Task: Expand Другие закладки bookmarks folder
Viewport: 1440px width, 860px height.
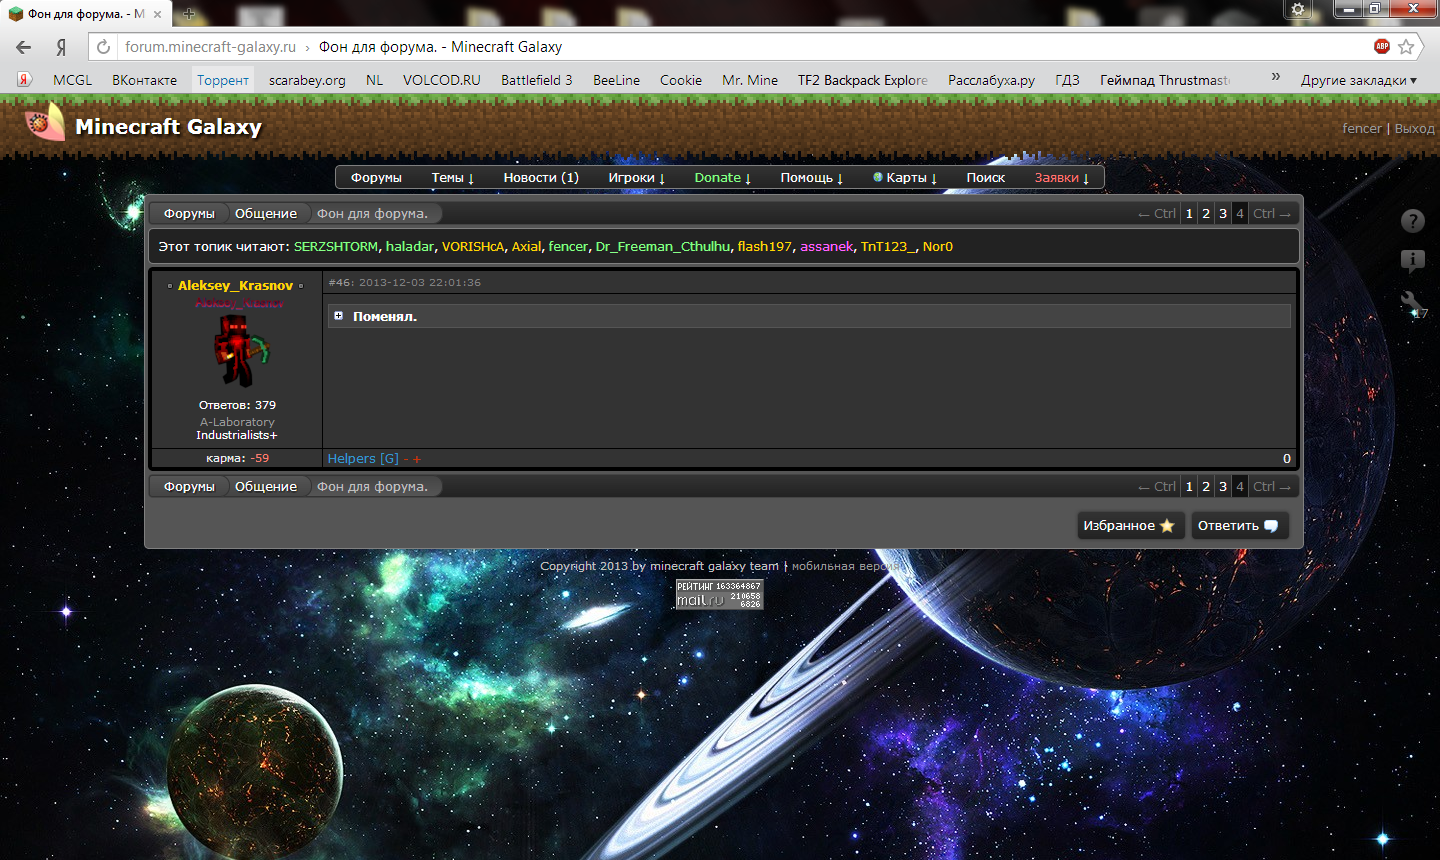Action: click(1359, 80)
